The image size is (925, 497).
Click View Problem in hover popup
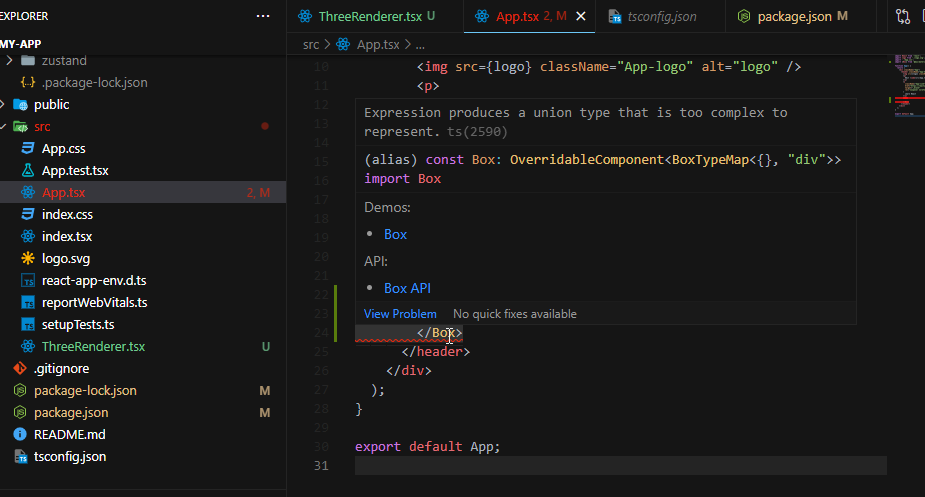click(400, 314)
